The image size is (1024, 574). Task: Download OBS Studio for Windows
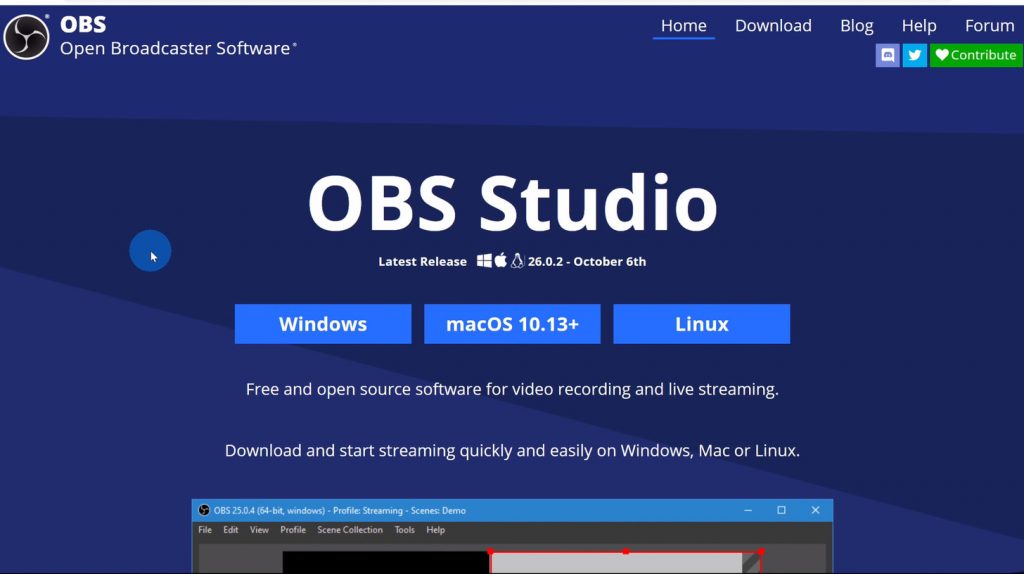click(323, 324)
